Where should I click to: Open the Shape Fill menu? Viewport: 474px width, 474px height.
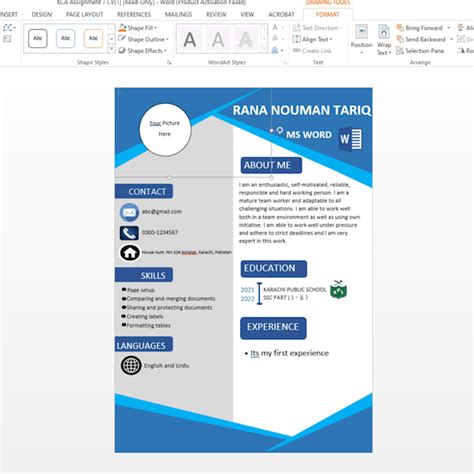138,28
